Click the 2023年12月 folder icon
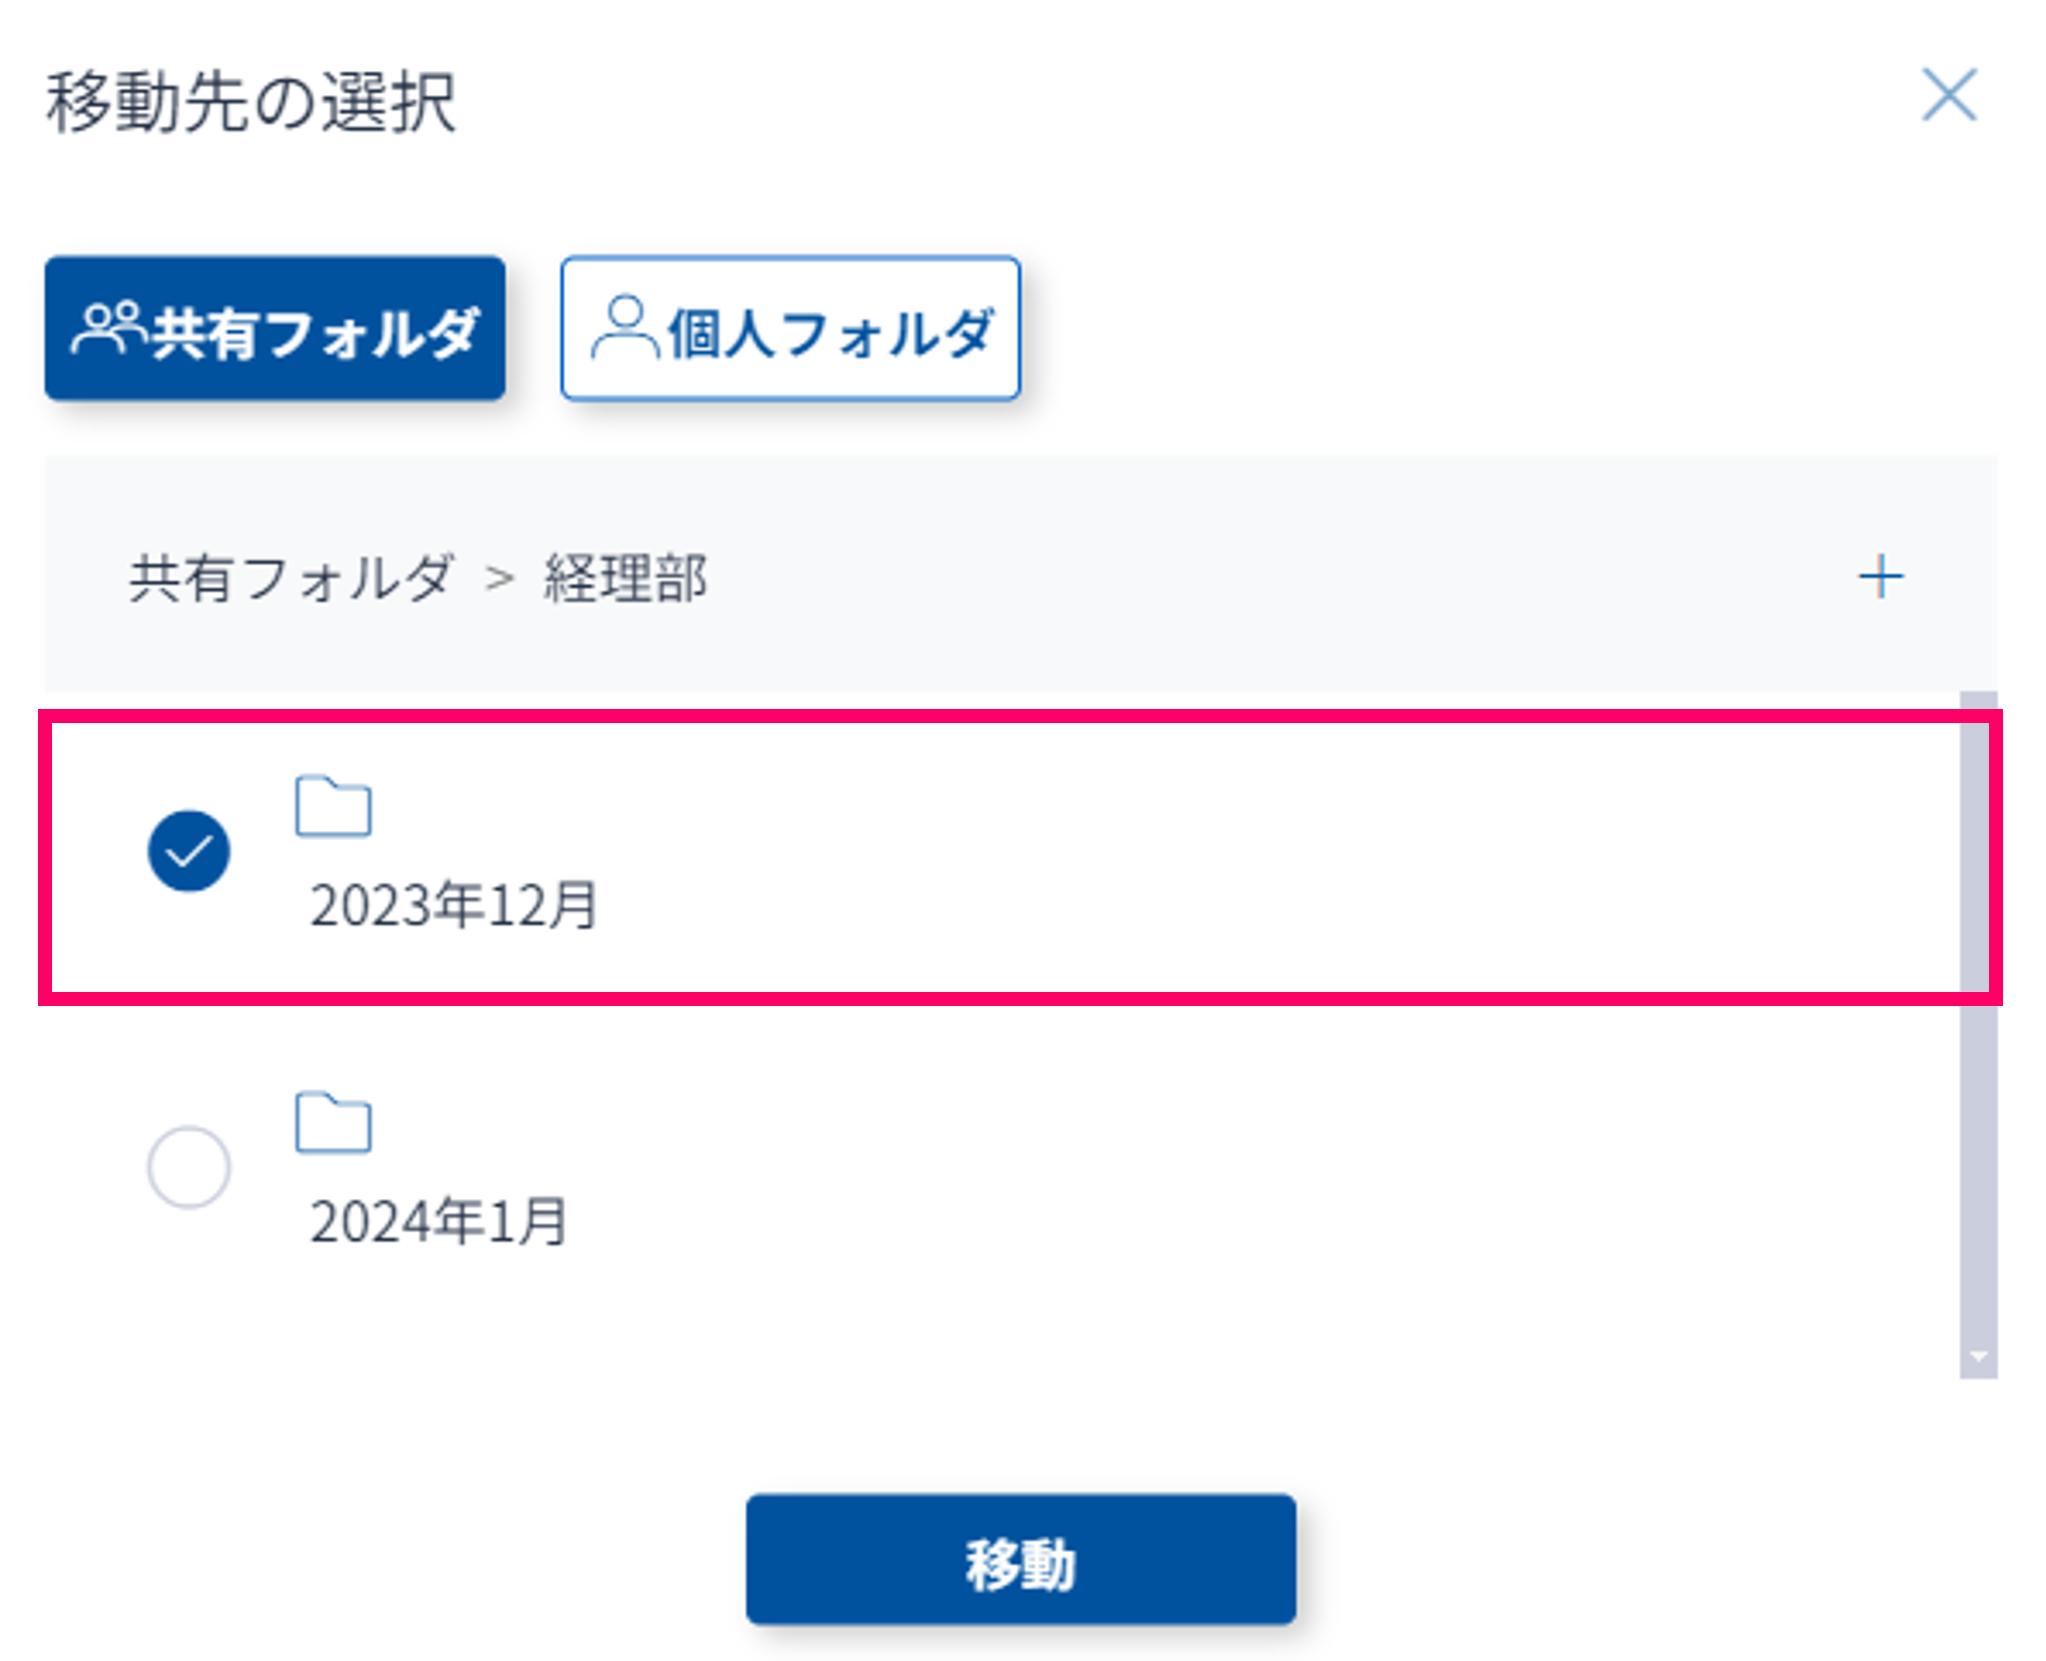2046x1661 pixels. click(333, 806)
